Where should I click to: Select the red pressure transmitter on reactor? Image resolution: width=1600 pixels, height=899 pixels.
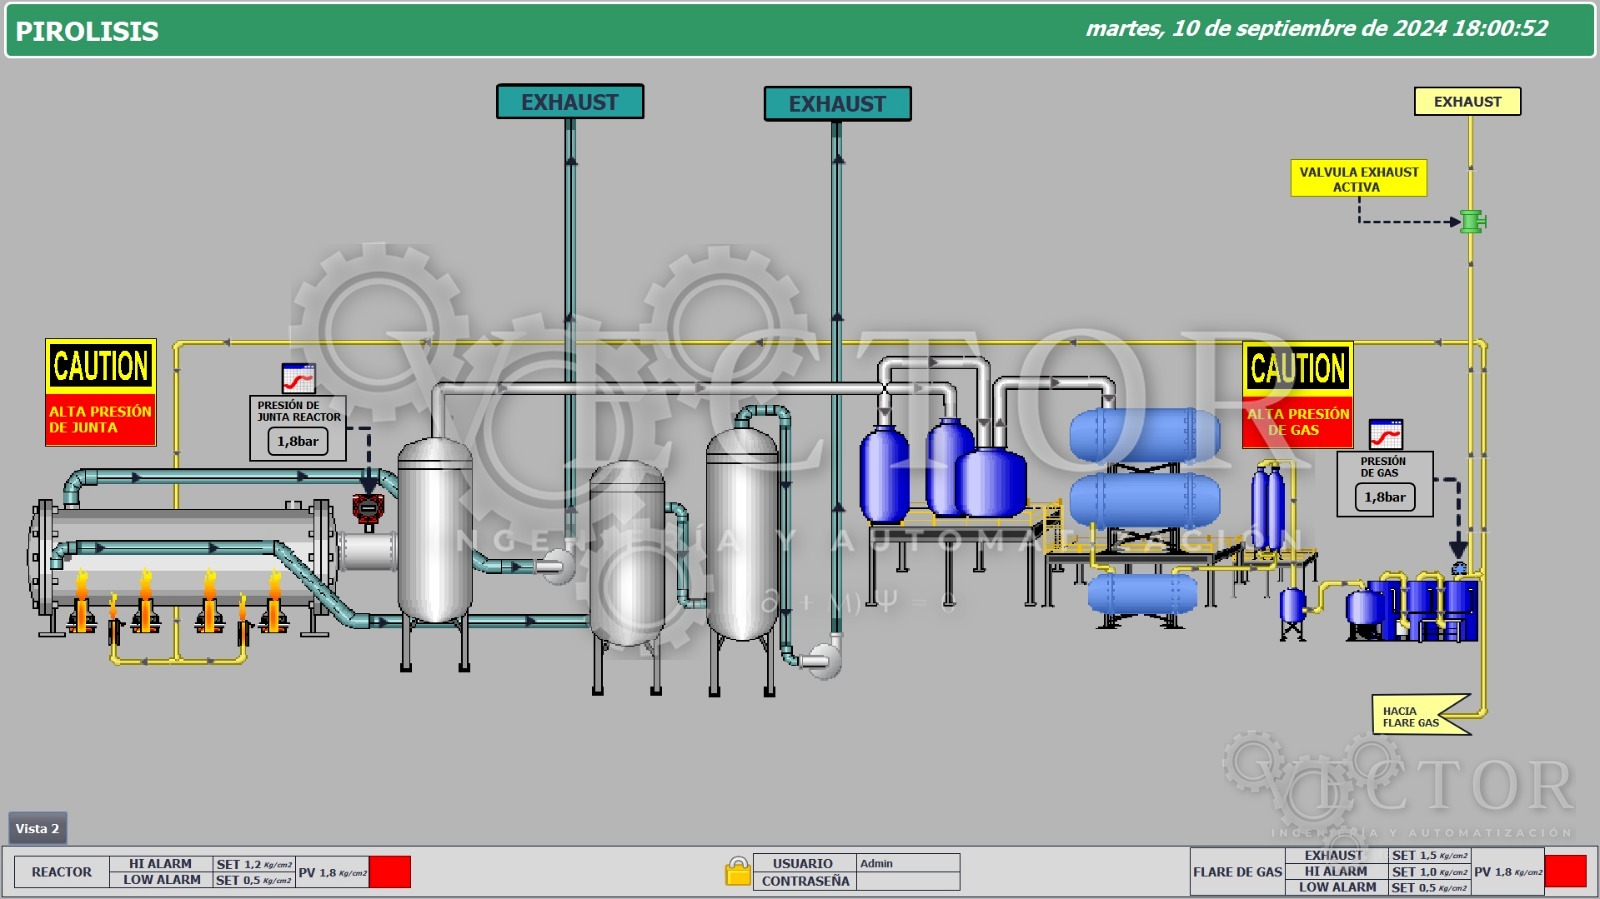pyautogui.click(x=367, y=509)
